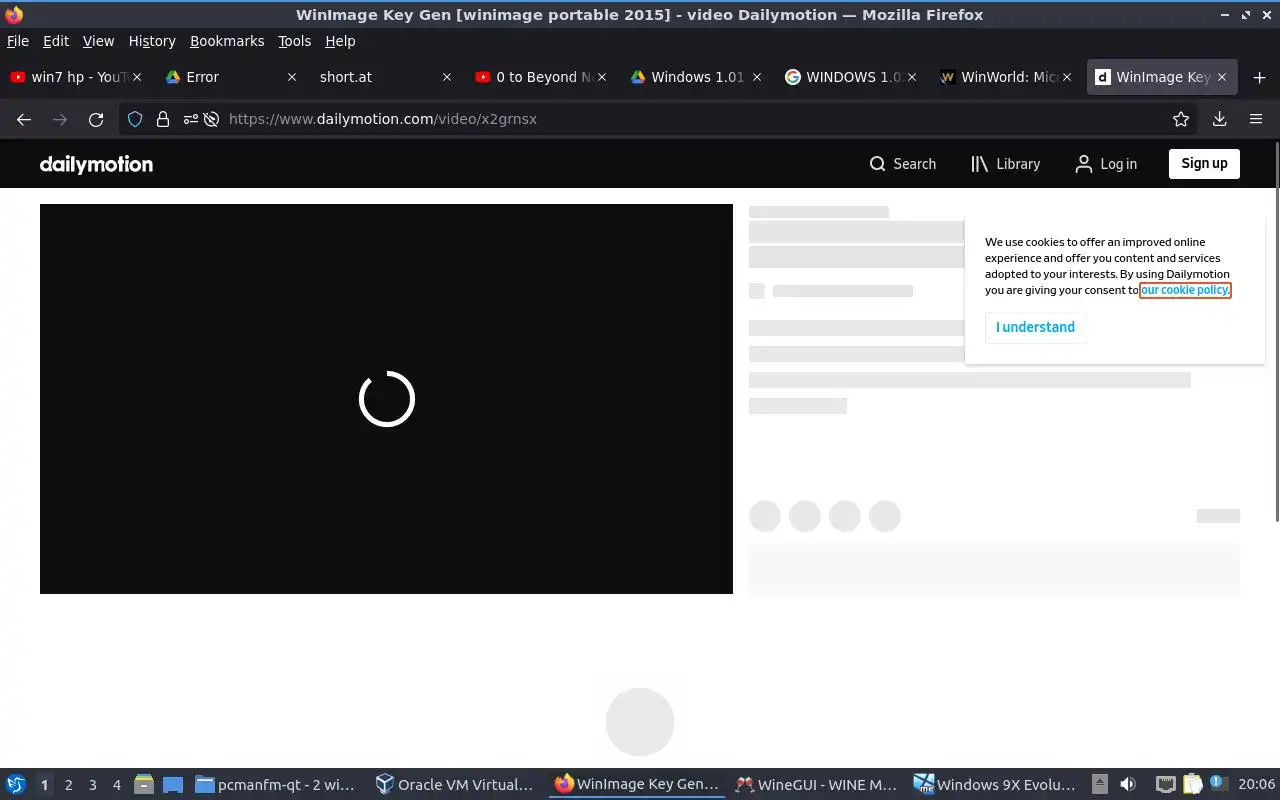
Task: Open the update notifier tray icon
Action: pyautogui.click(x=1218, y=785)
